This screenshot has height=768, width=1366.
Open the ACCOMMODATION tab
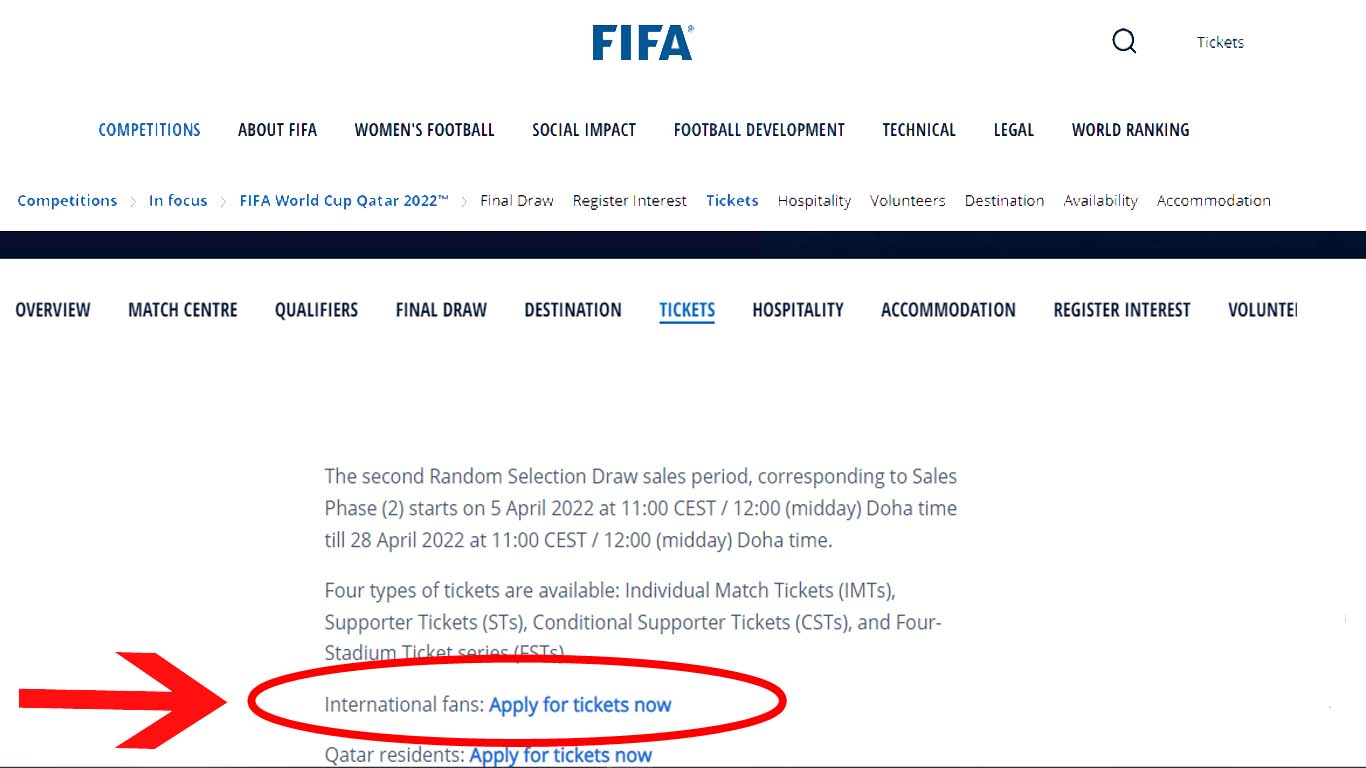click(x=948, y=310)
